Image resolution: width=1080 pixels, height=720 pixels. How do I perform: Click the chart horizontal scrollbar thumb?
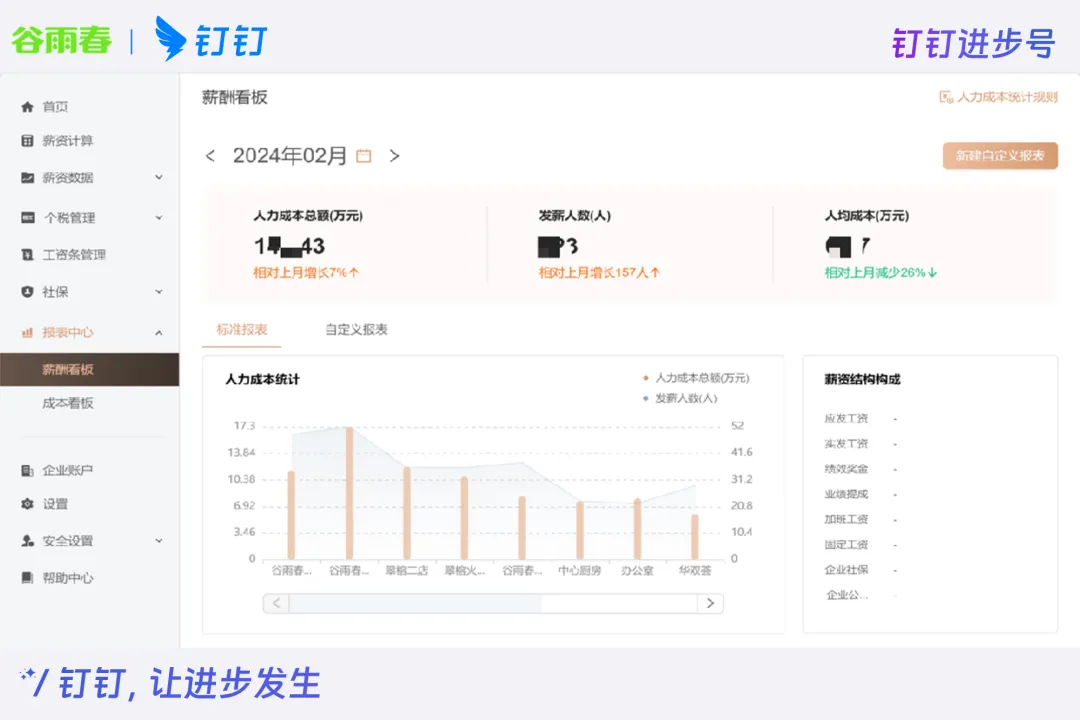[x=415, y=604]
